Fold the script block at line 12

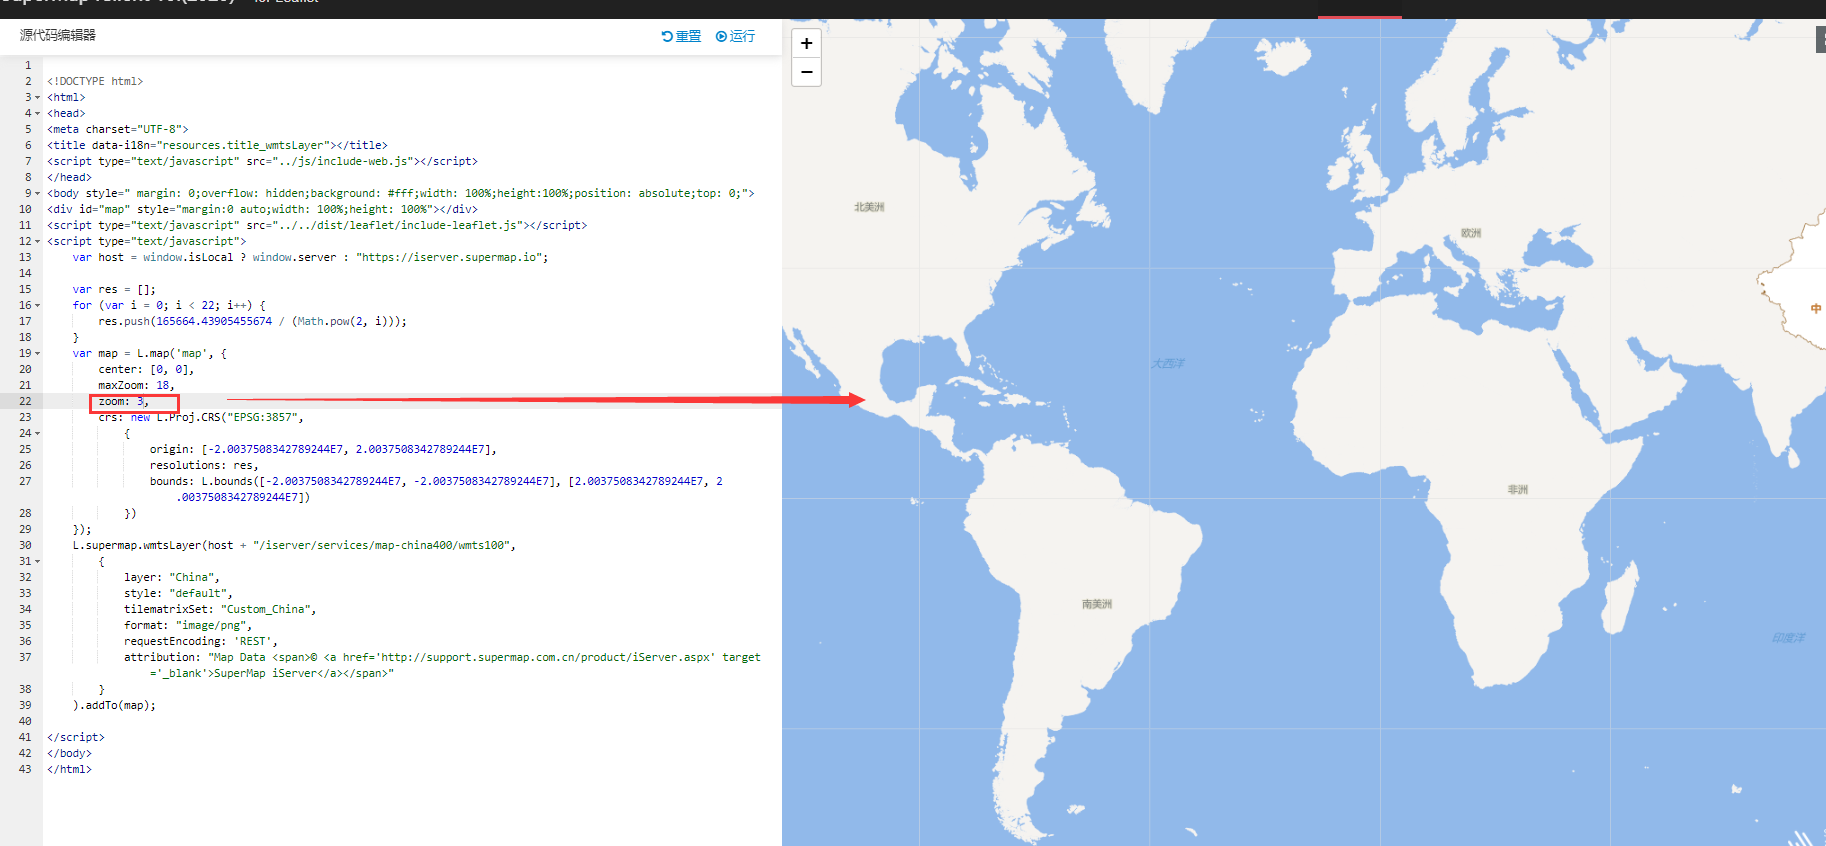click(38, 241)
